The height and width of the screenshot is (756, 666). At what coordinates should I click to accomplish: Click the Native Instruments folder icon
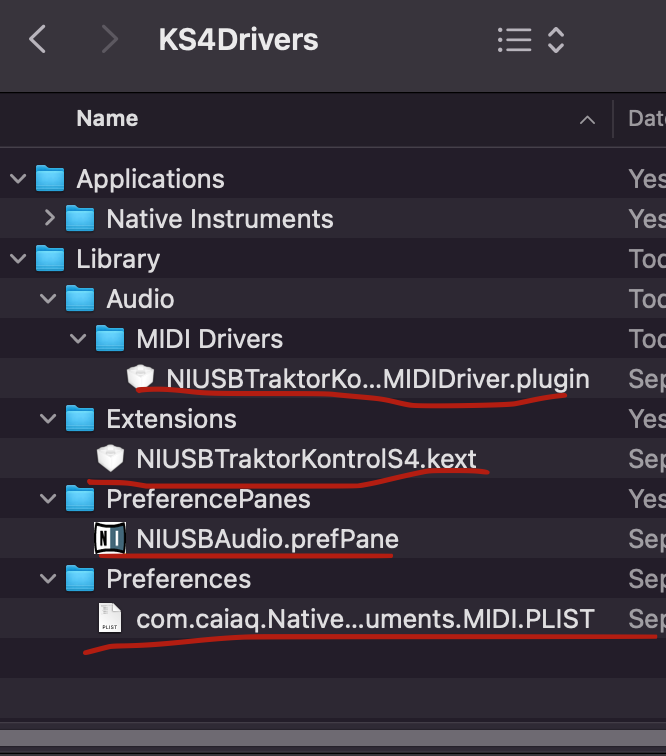pos(80,219)
